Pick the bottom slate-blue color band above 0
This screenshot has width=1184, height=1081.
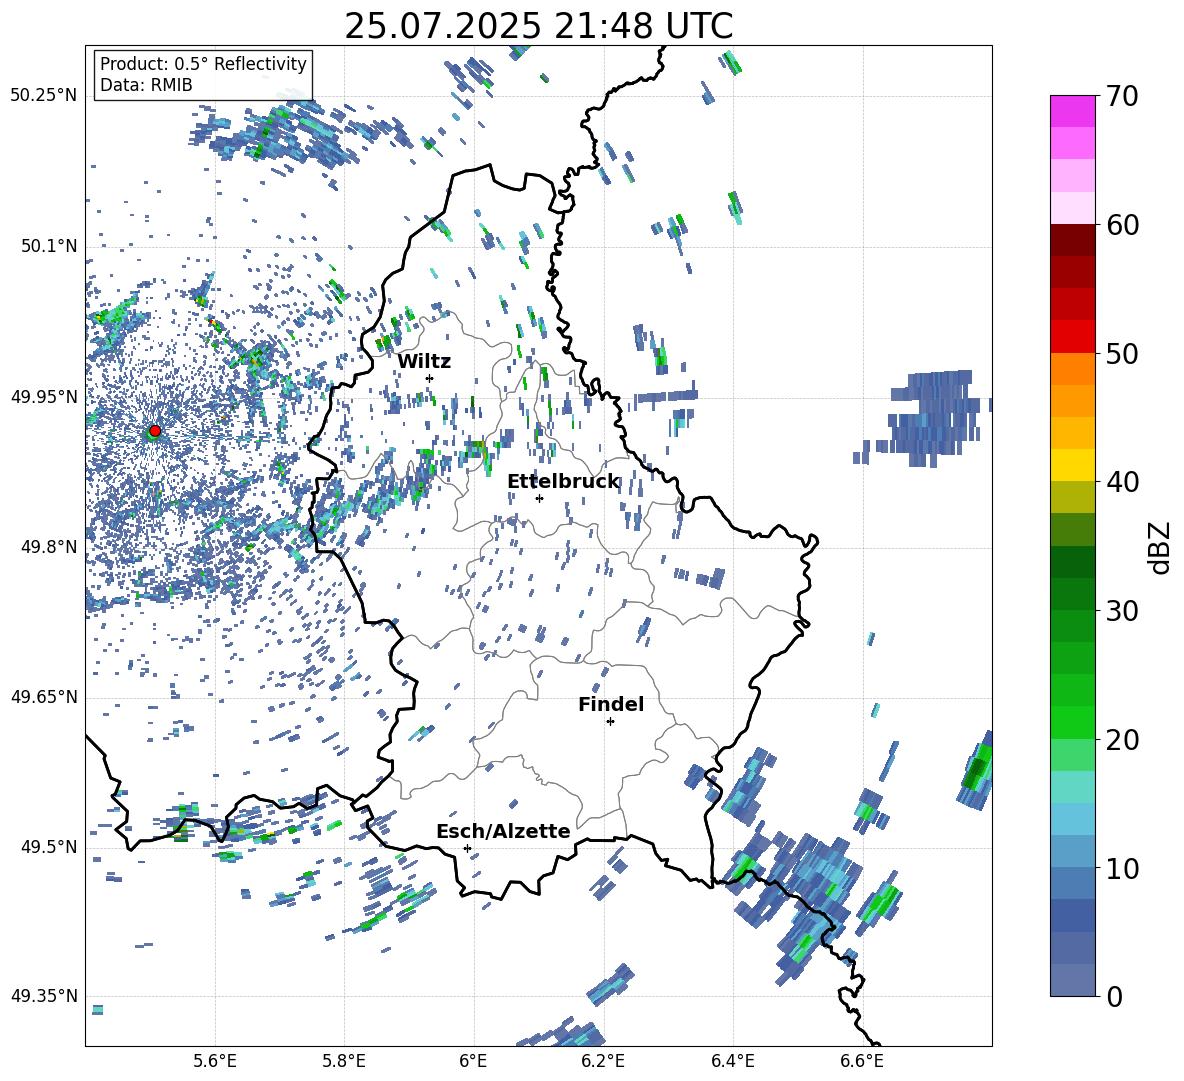pyautogui.click(x=1072, y=981)
